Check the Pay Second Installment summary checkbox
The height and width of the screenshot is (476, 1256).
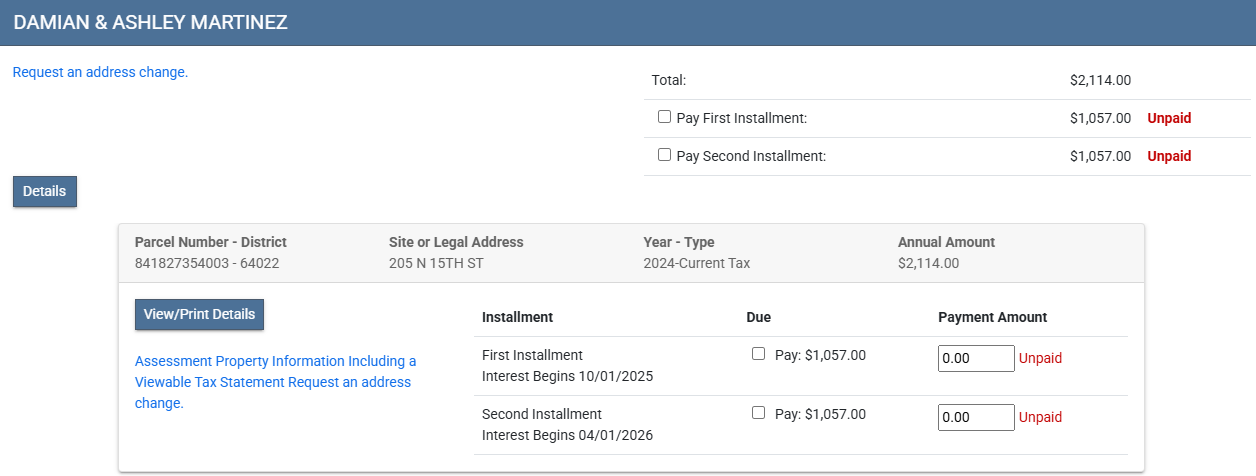tap(664, 155)
